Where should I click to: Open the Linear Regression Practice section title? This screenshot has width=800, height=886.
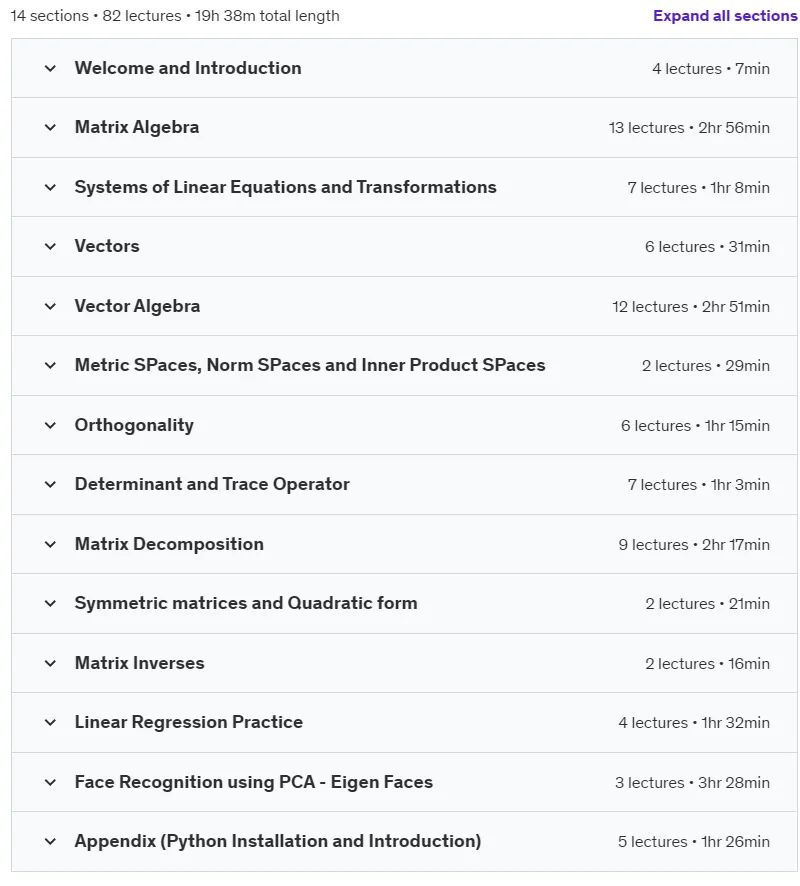pyautogui.click(x=189, y=722)
